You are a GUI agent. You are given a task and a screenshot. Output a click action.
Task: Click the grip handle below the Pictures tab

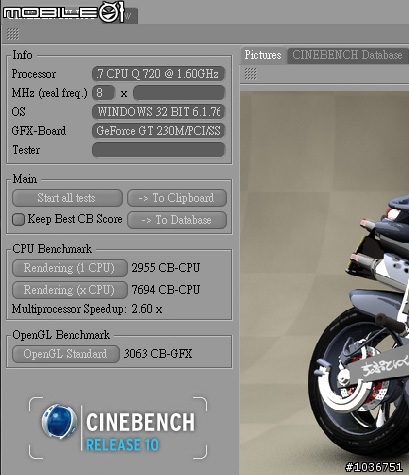251,74
